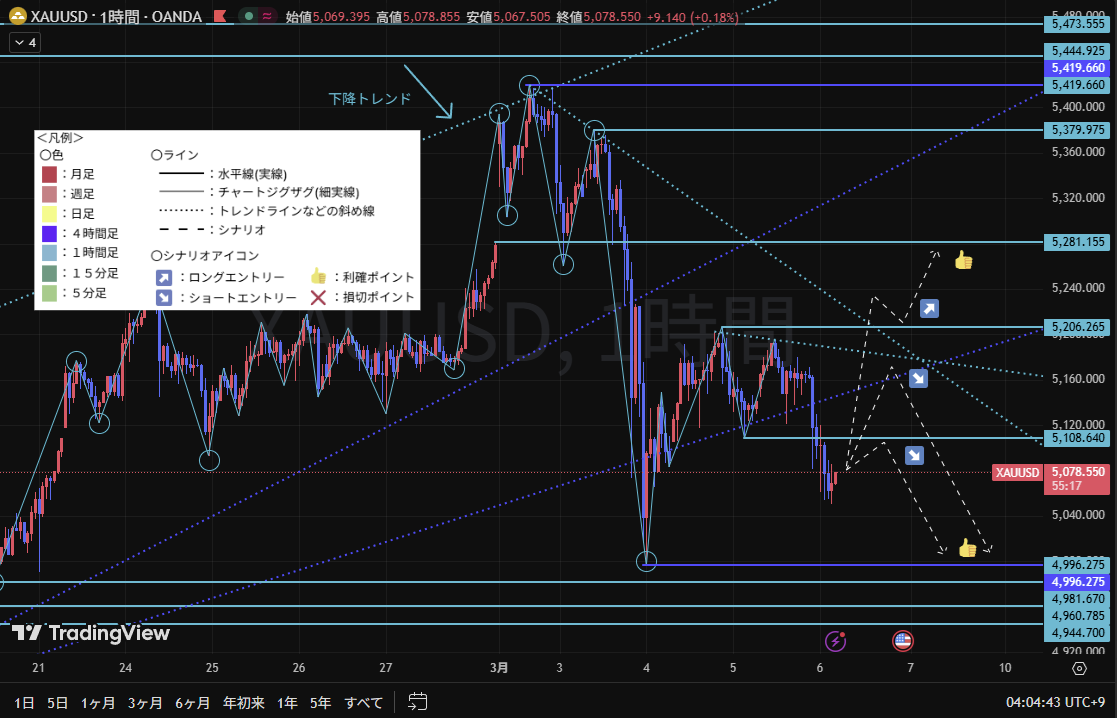Click the すべて range button
This screenshot has height=718, width=1117.
[x=363, y=702]
